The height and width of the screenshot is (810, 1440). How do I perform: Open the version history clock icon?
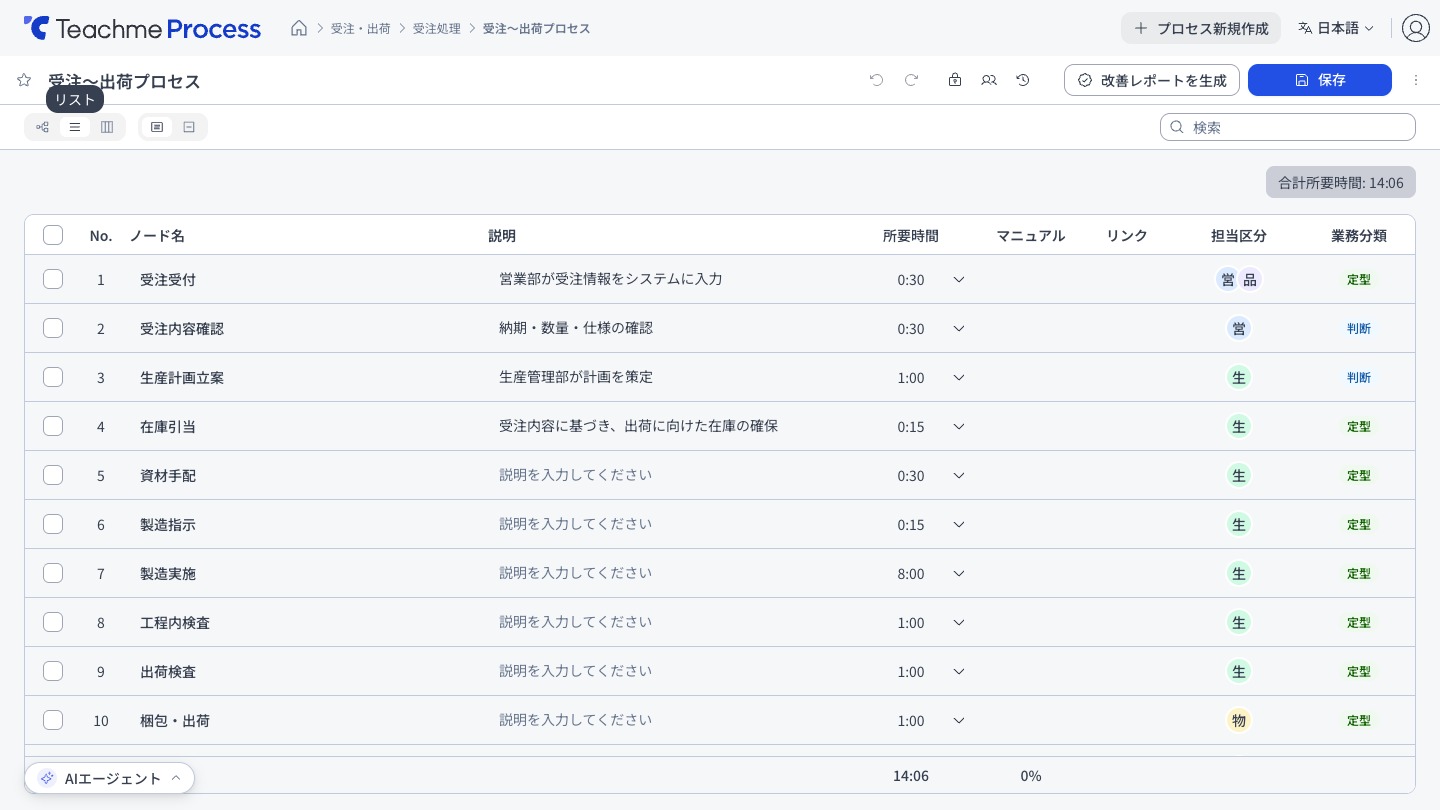[1023, 80]
